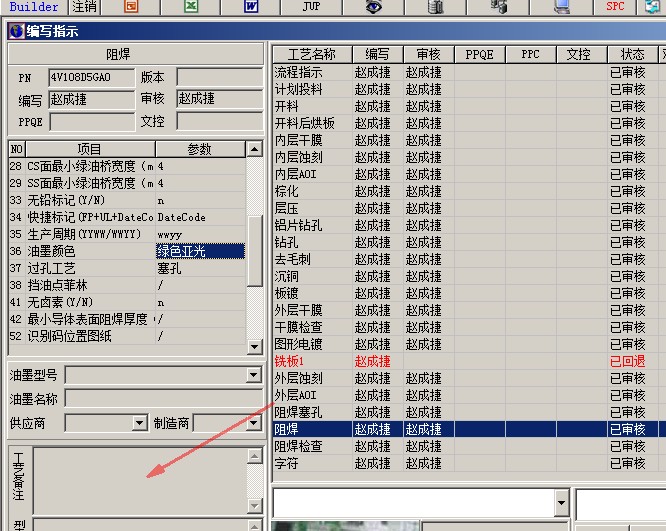Open the Word export toolbar icon

[251, 6]
